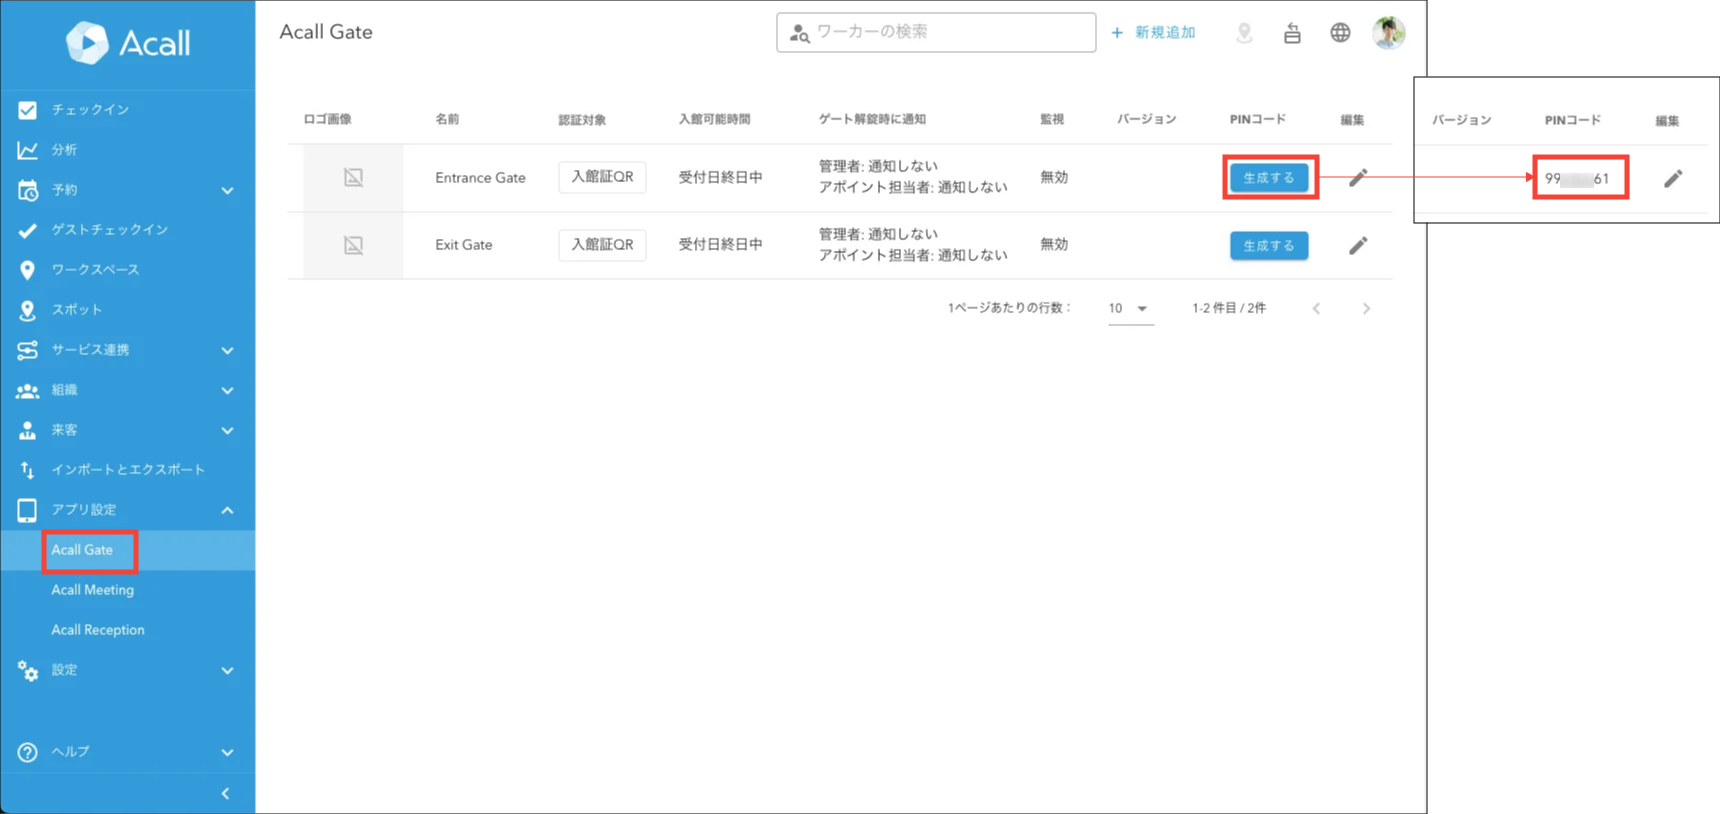Generate PIN code for Exit Gate
Viewport: 1720px width, 814px height.
tap(1269, 245)
